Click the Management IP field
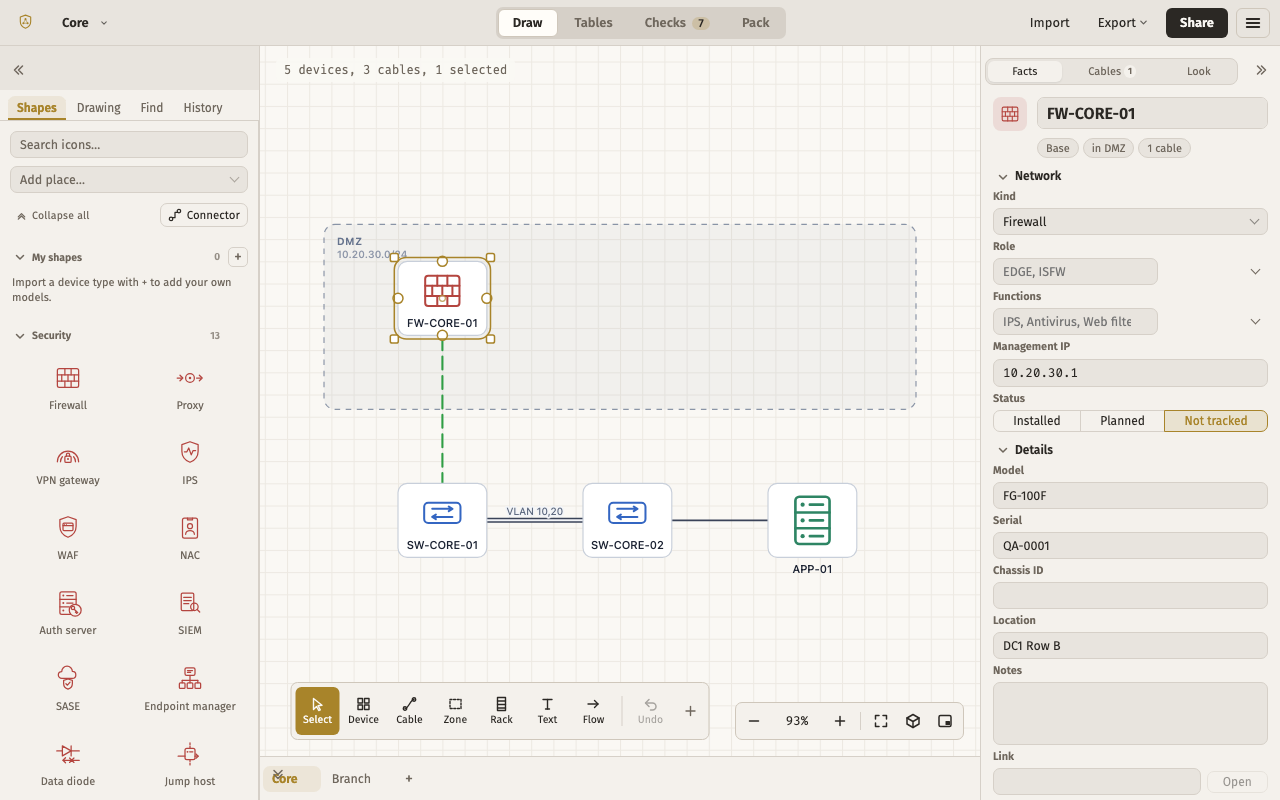This screenshot has width=1280, height=800. 1130,373
